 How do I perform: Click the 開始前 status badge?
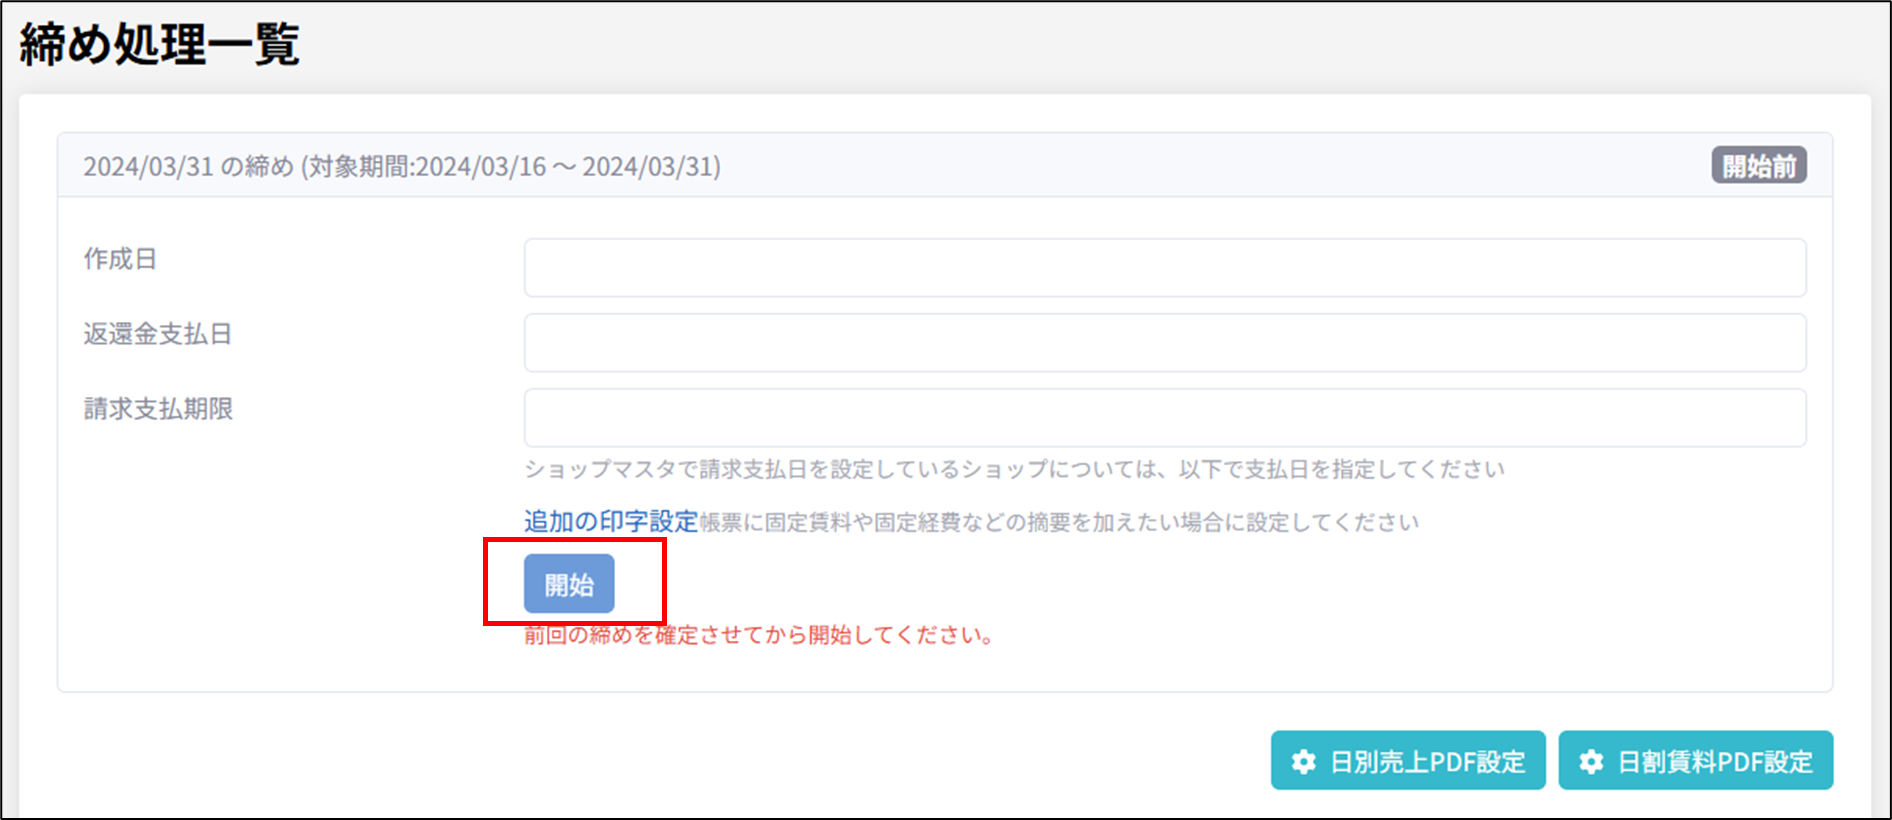[x=1758, y=166]
